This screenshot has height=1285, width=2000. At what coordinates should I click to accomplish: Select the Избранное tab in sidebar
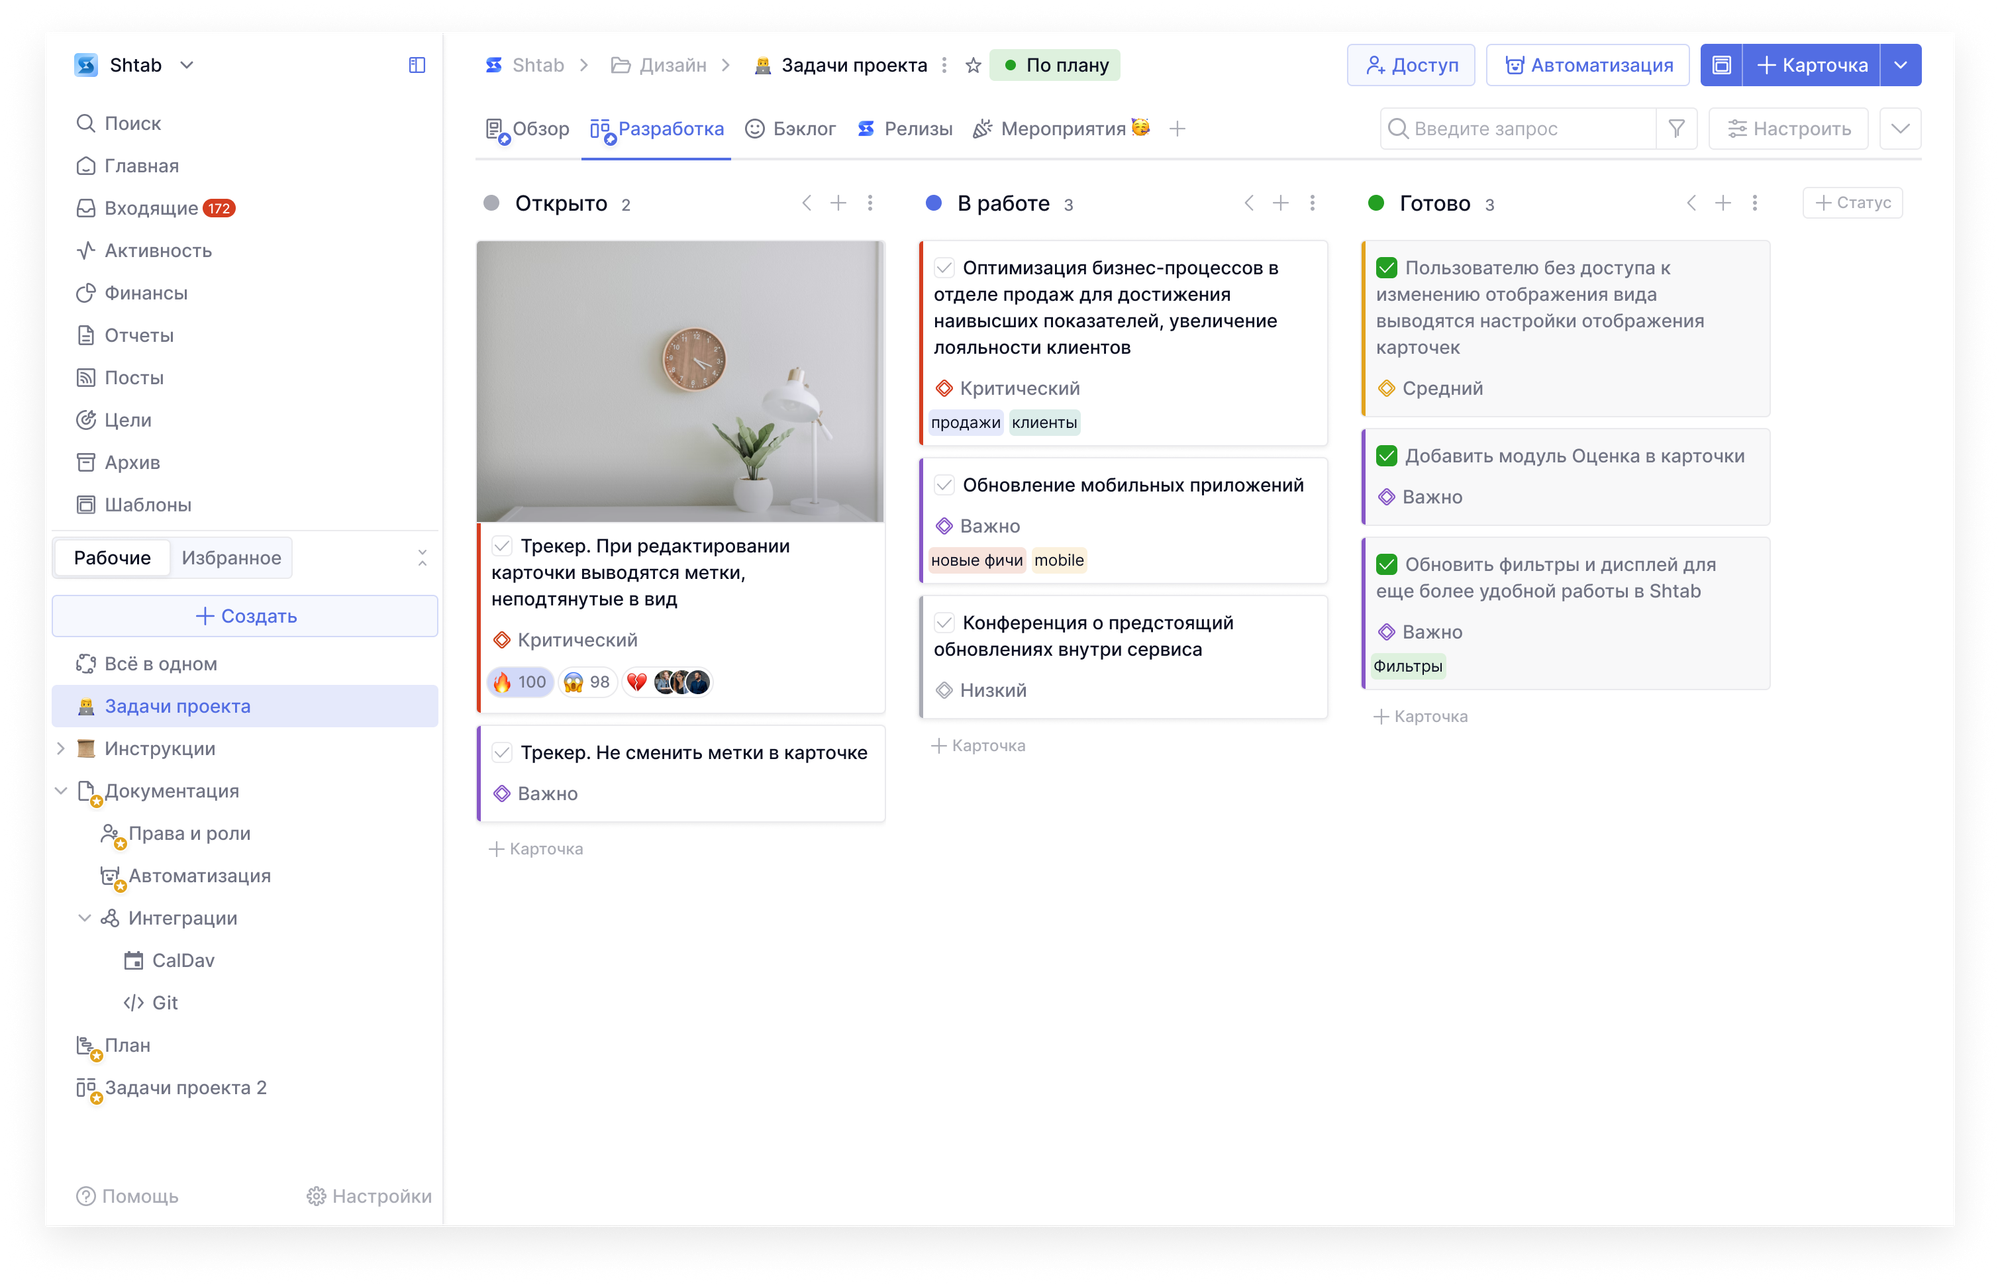click(x=231, y=558)
